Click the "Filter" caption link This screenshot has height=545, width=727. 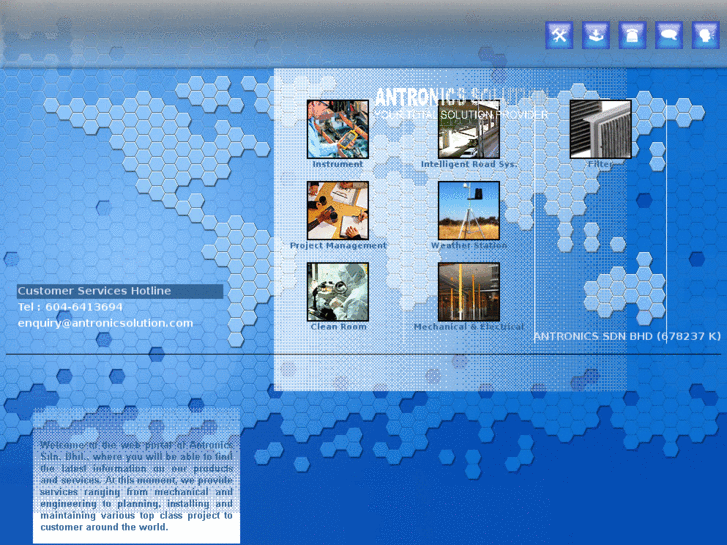click(x=600, y=164)
